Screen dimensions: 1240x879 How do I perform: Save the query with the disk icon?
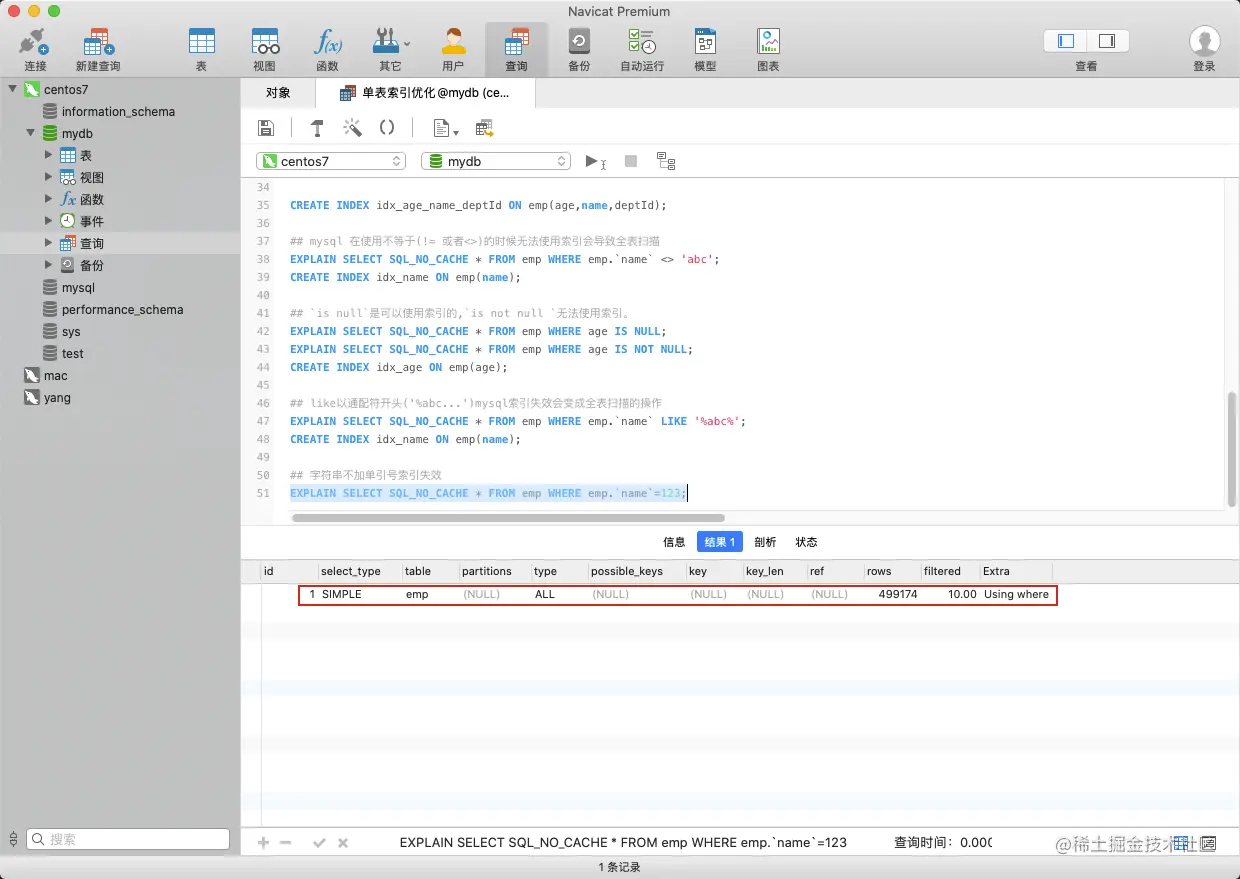pyautogui.click(x=266, y=128)
